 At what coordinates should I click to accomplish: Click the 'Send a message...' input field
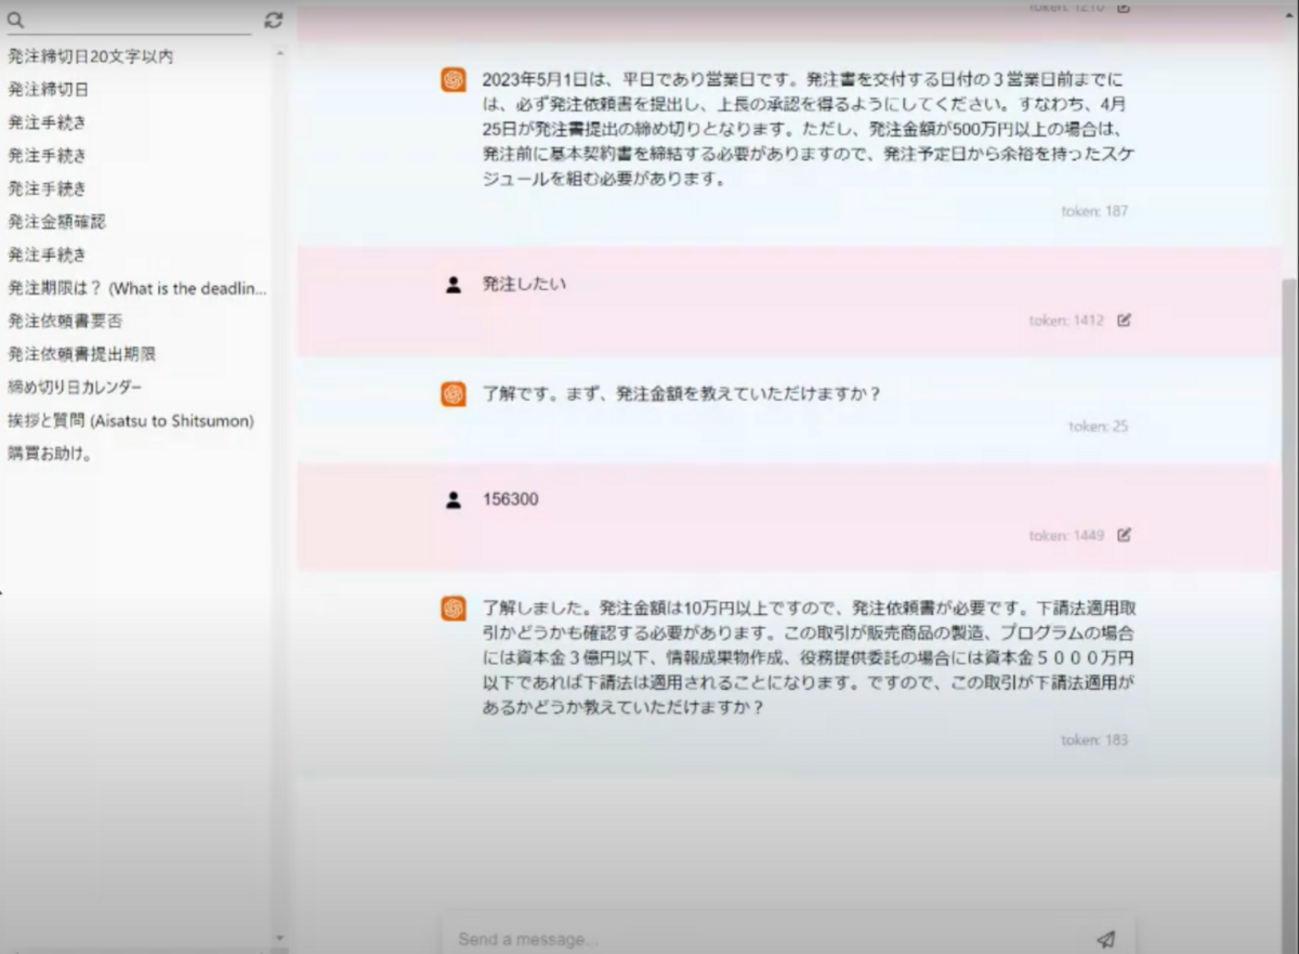tap(760, 938)
